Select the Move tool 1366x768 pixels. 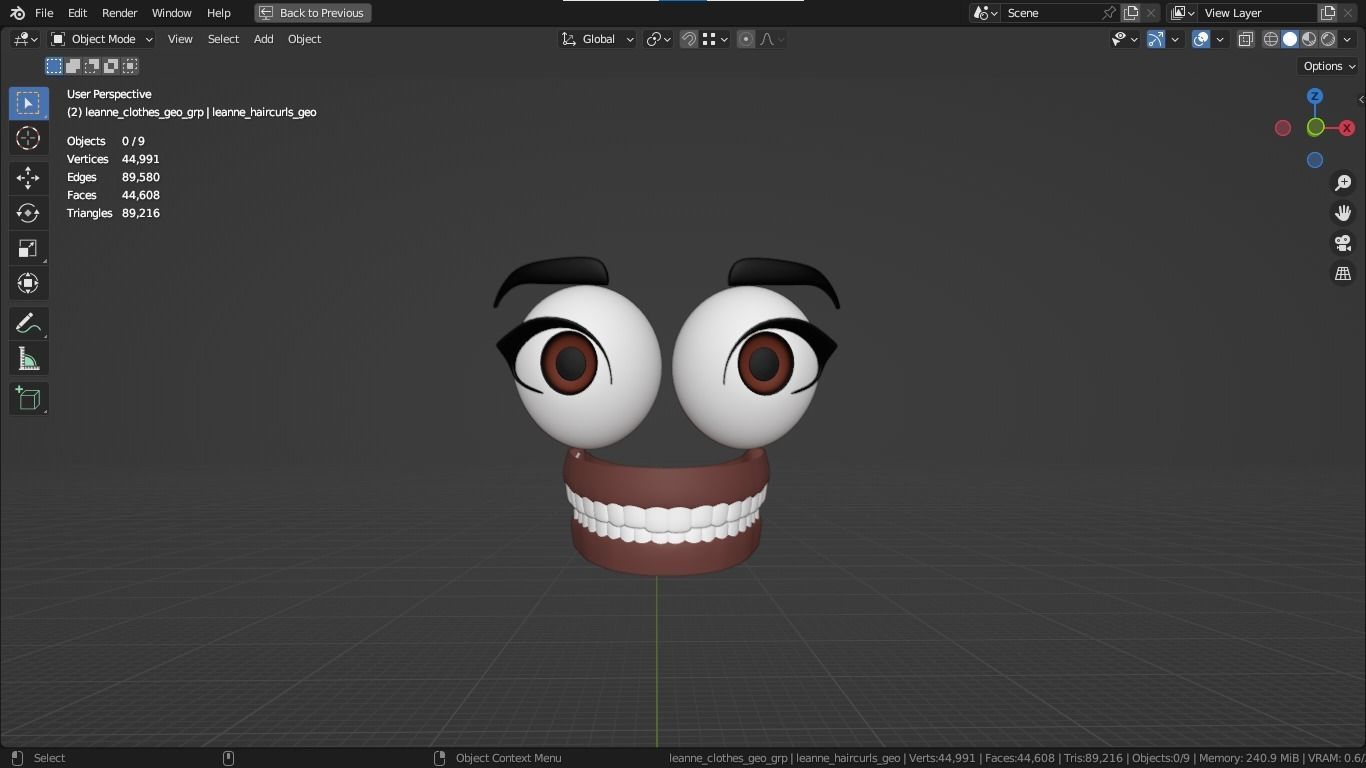[x=28, y=178]
